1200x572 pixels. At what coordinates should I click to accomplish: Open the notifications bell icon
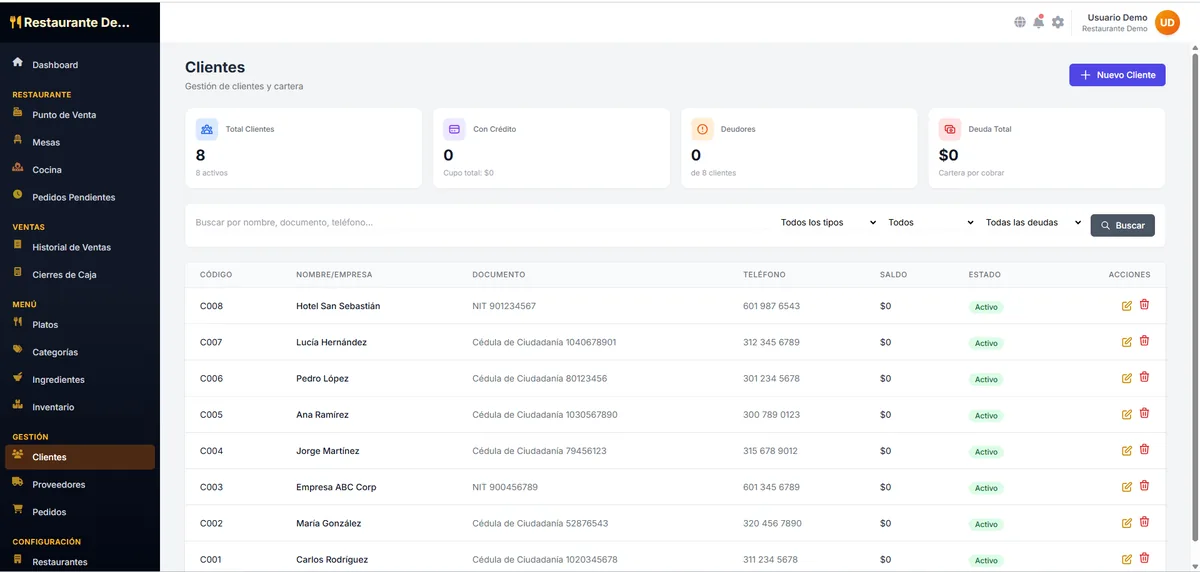[1038, 22]
